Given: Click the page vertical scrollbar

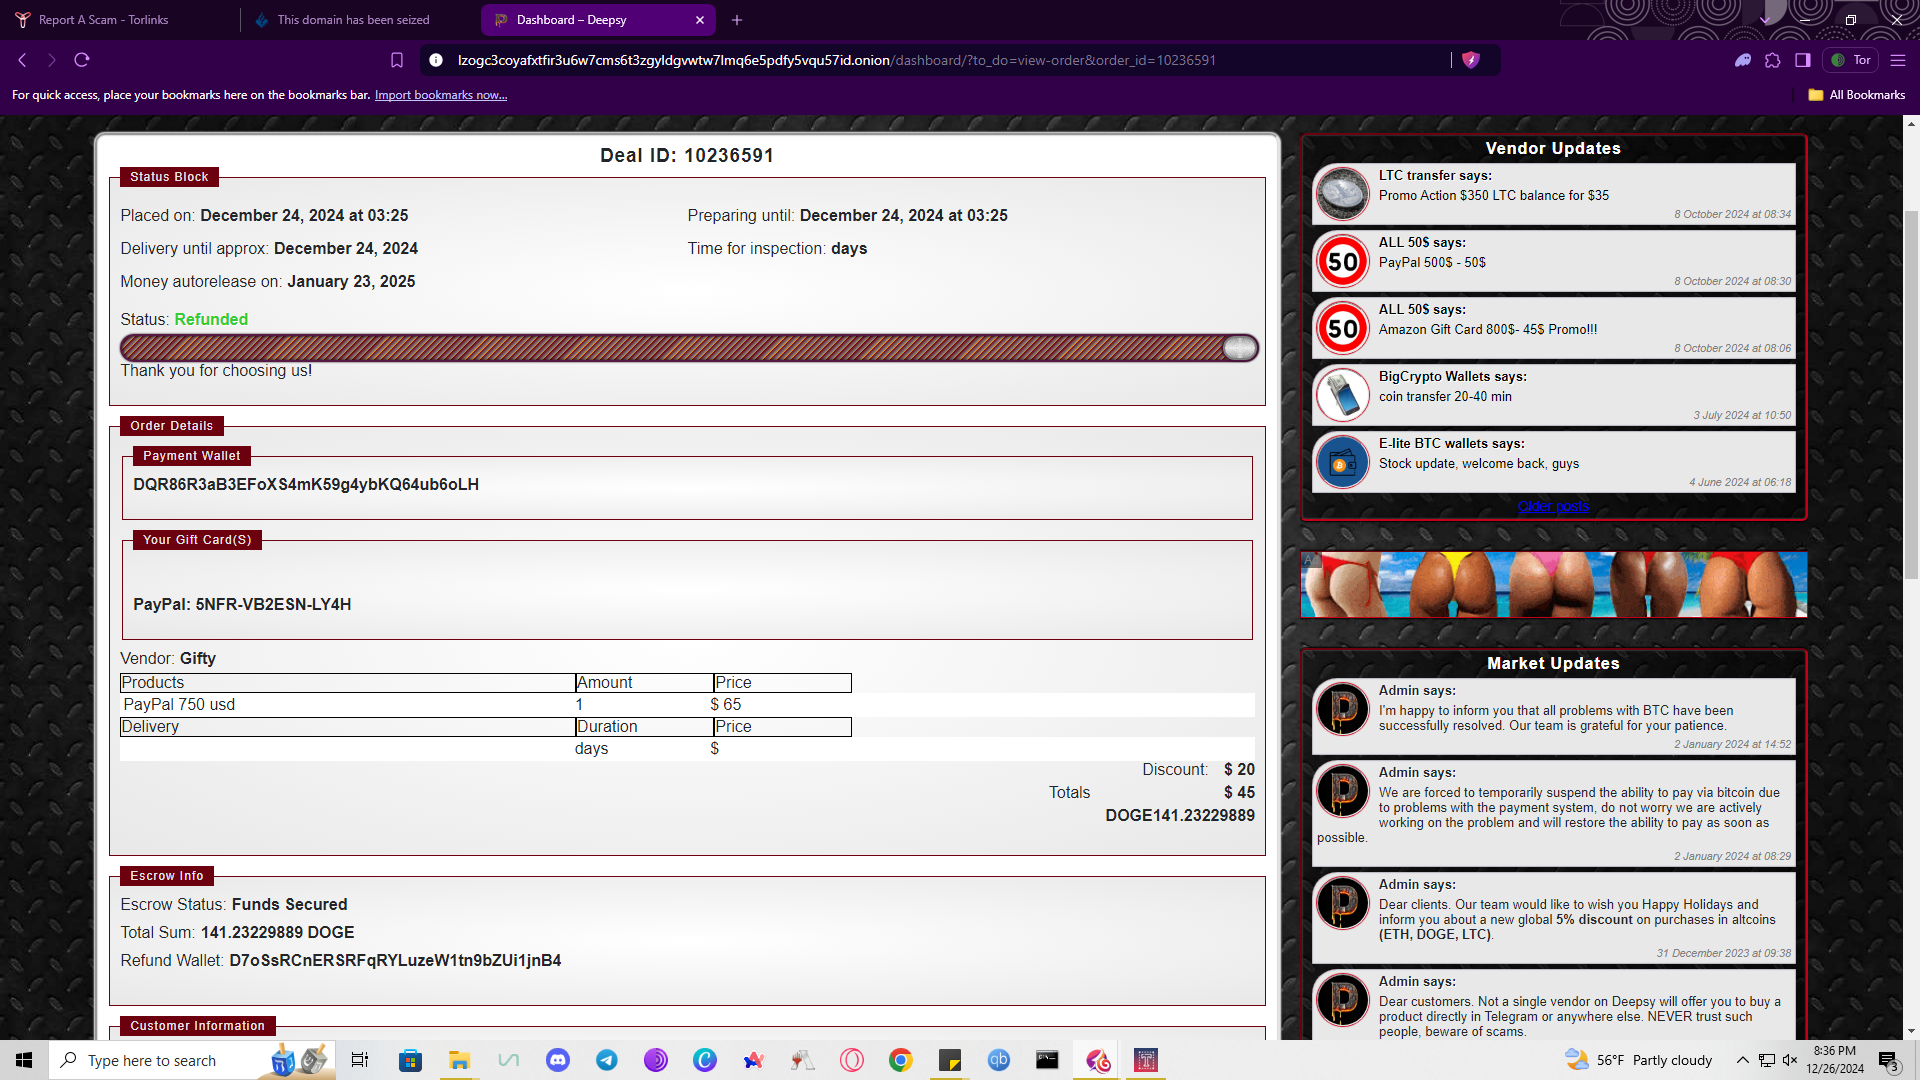Looking at the screenshot, I should tap(1911, 394).
